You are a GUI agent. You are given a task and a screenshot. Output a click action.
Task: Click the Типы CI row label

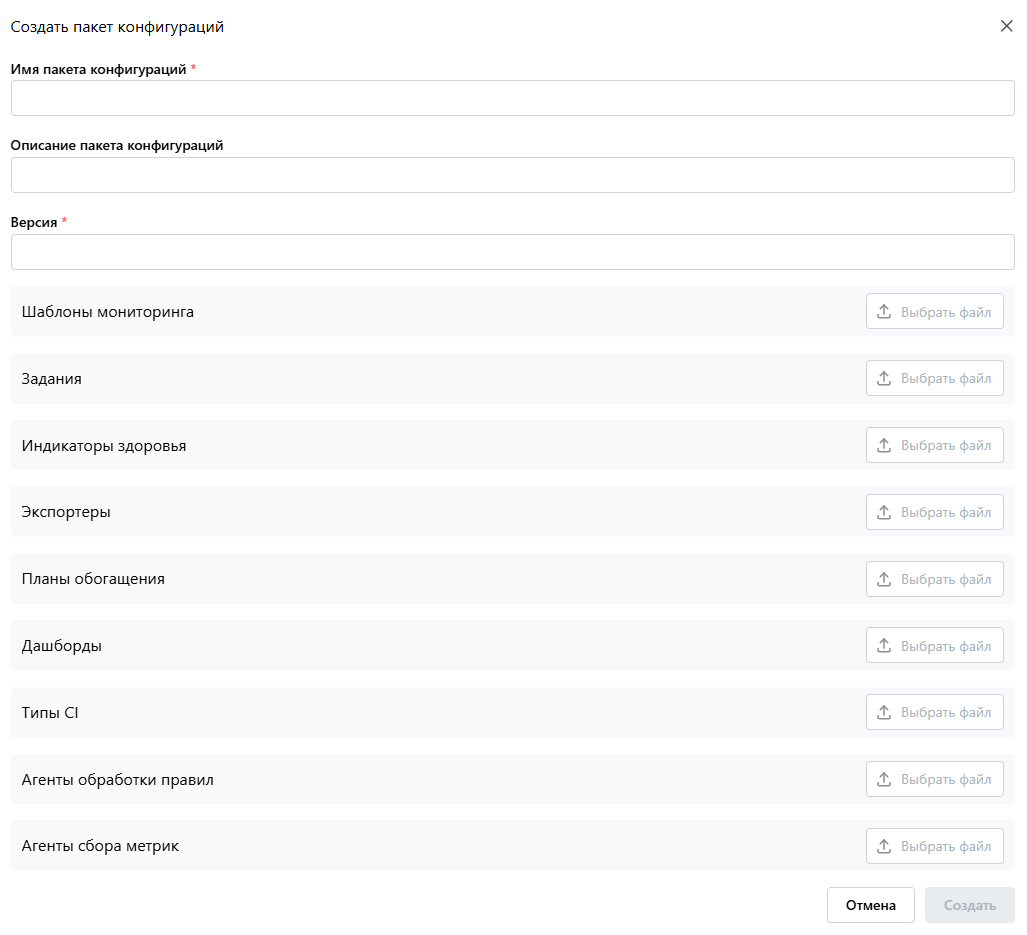point(50,713)
